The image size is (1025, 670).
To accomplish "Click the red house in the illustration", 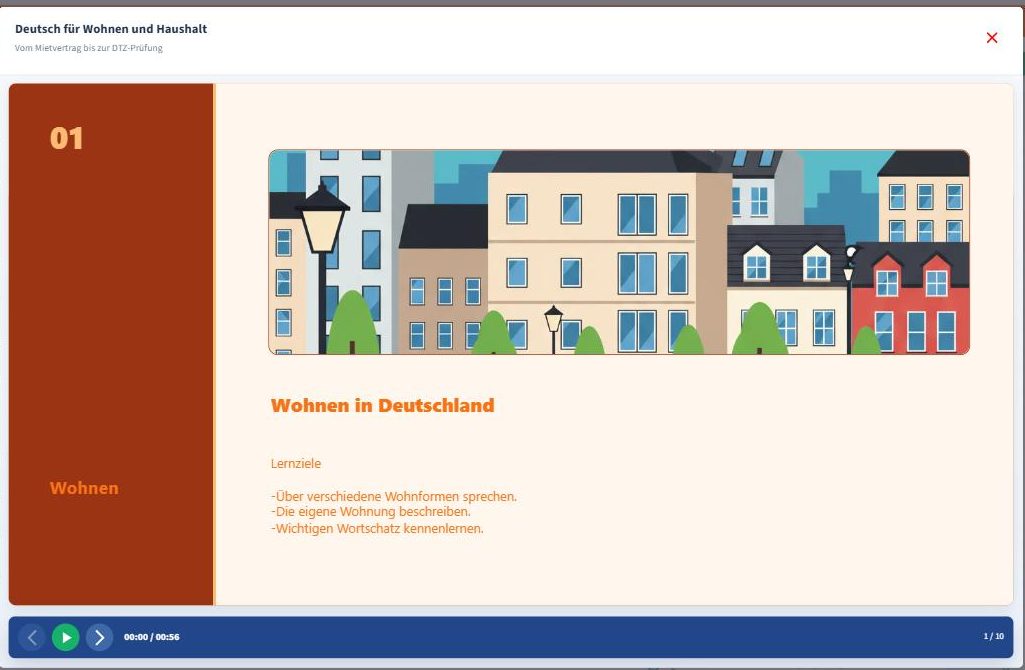I will point(911,298).
